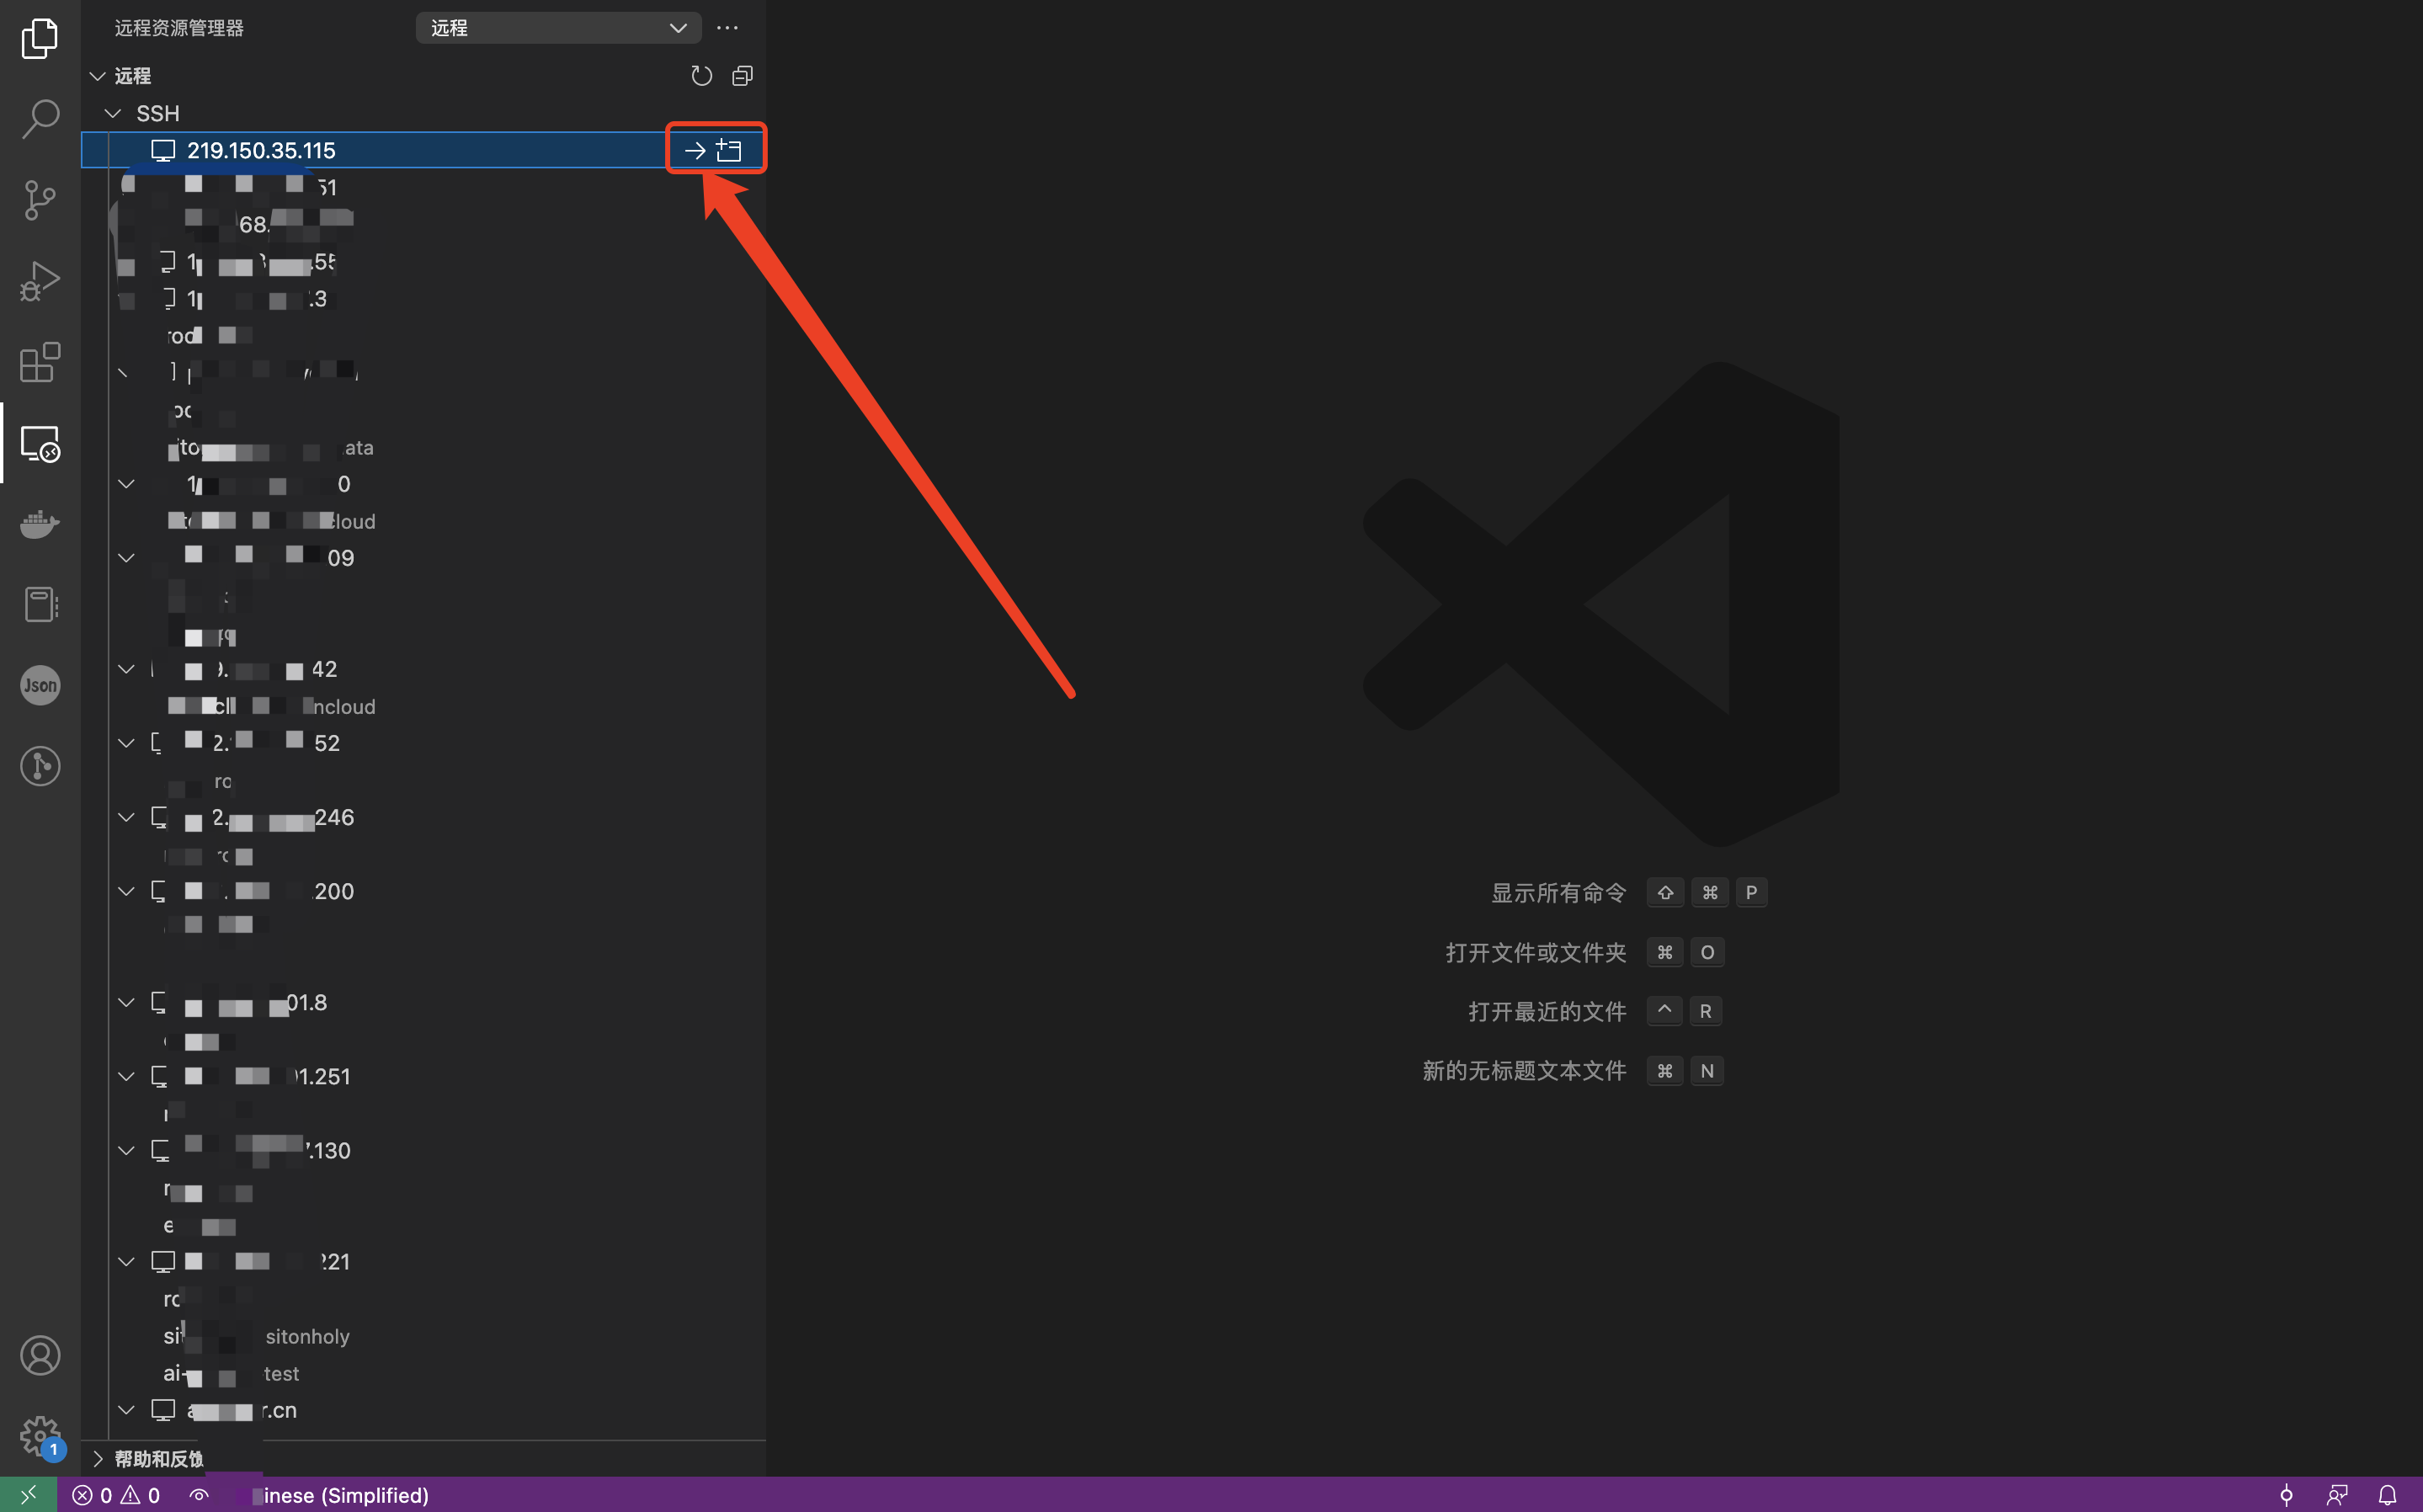The width and height of the screenshot is (2423, 1512).
Task: Expand the 帮助和反馈 section
Action: 98,1458
